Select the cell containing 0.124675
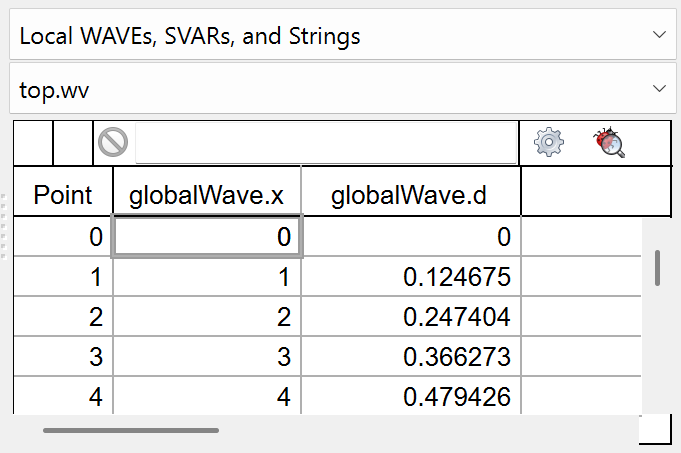The width and height of the screenshot is (681, 453). (410, 277)
